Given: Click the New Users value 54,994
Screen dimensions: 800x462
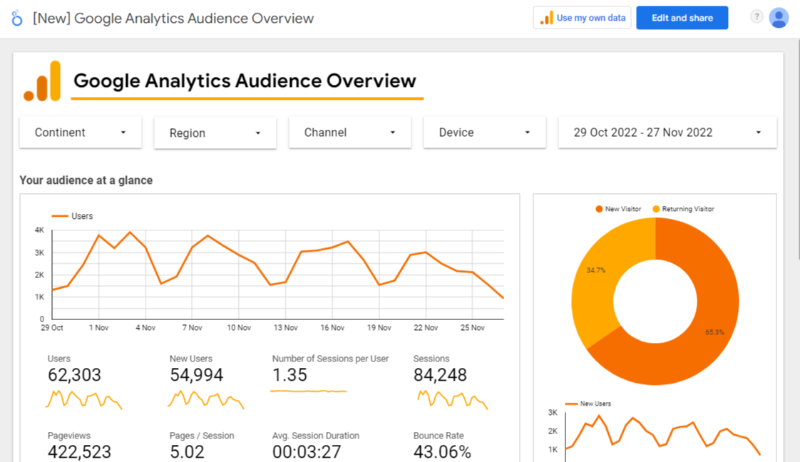Looking at the screenshot, I should [x=196, y=375].
